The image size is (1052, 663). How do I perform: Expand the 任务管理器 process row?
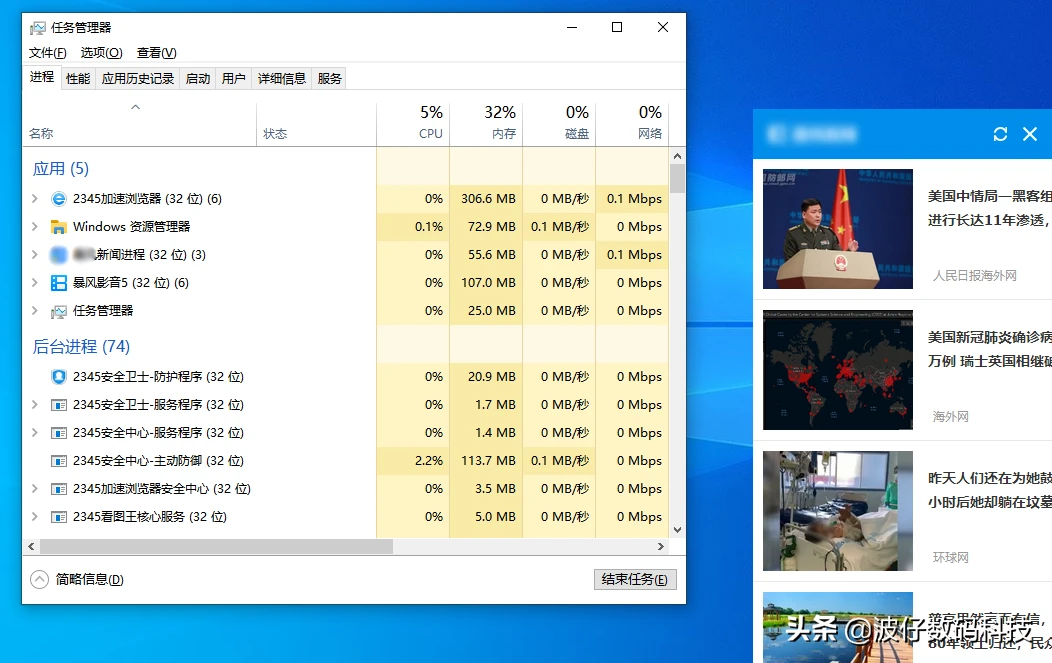[x=35, y=311]
